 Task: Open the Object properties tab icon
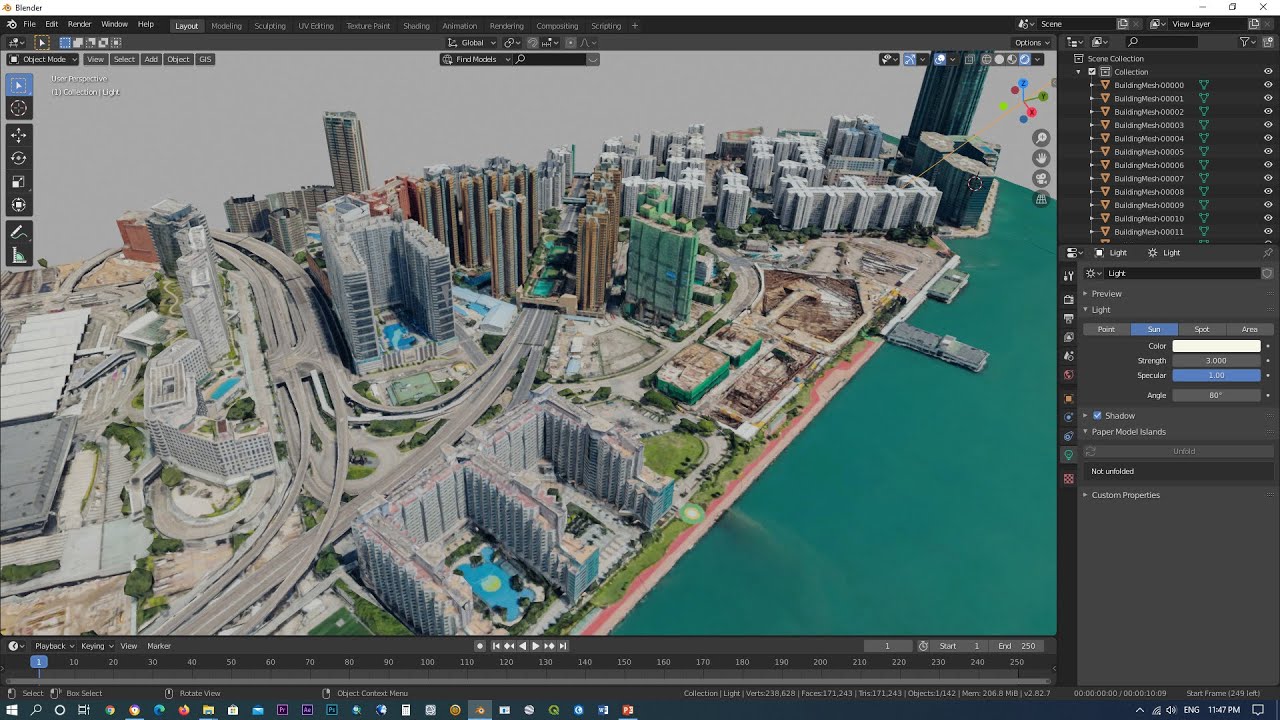(1069, 399)
